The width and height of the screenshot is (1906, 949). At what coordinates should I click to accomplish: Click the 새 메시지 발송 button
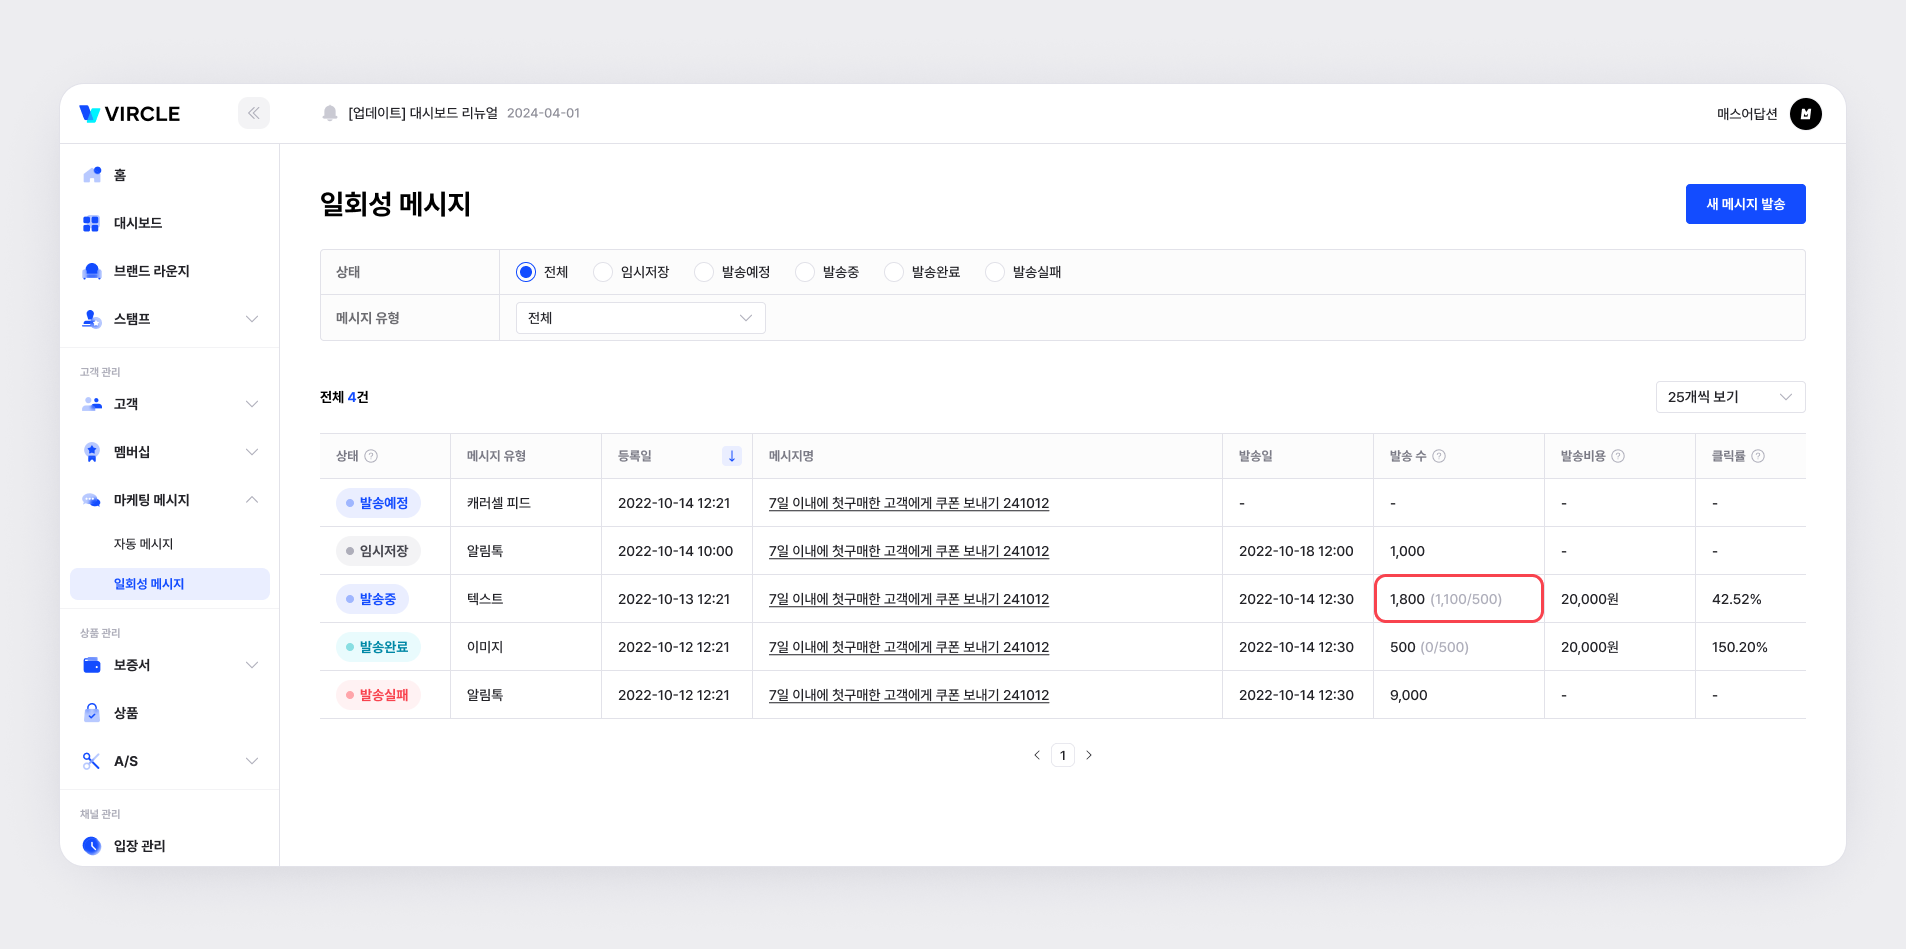pyautogui.click(x=1745, y=204)
